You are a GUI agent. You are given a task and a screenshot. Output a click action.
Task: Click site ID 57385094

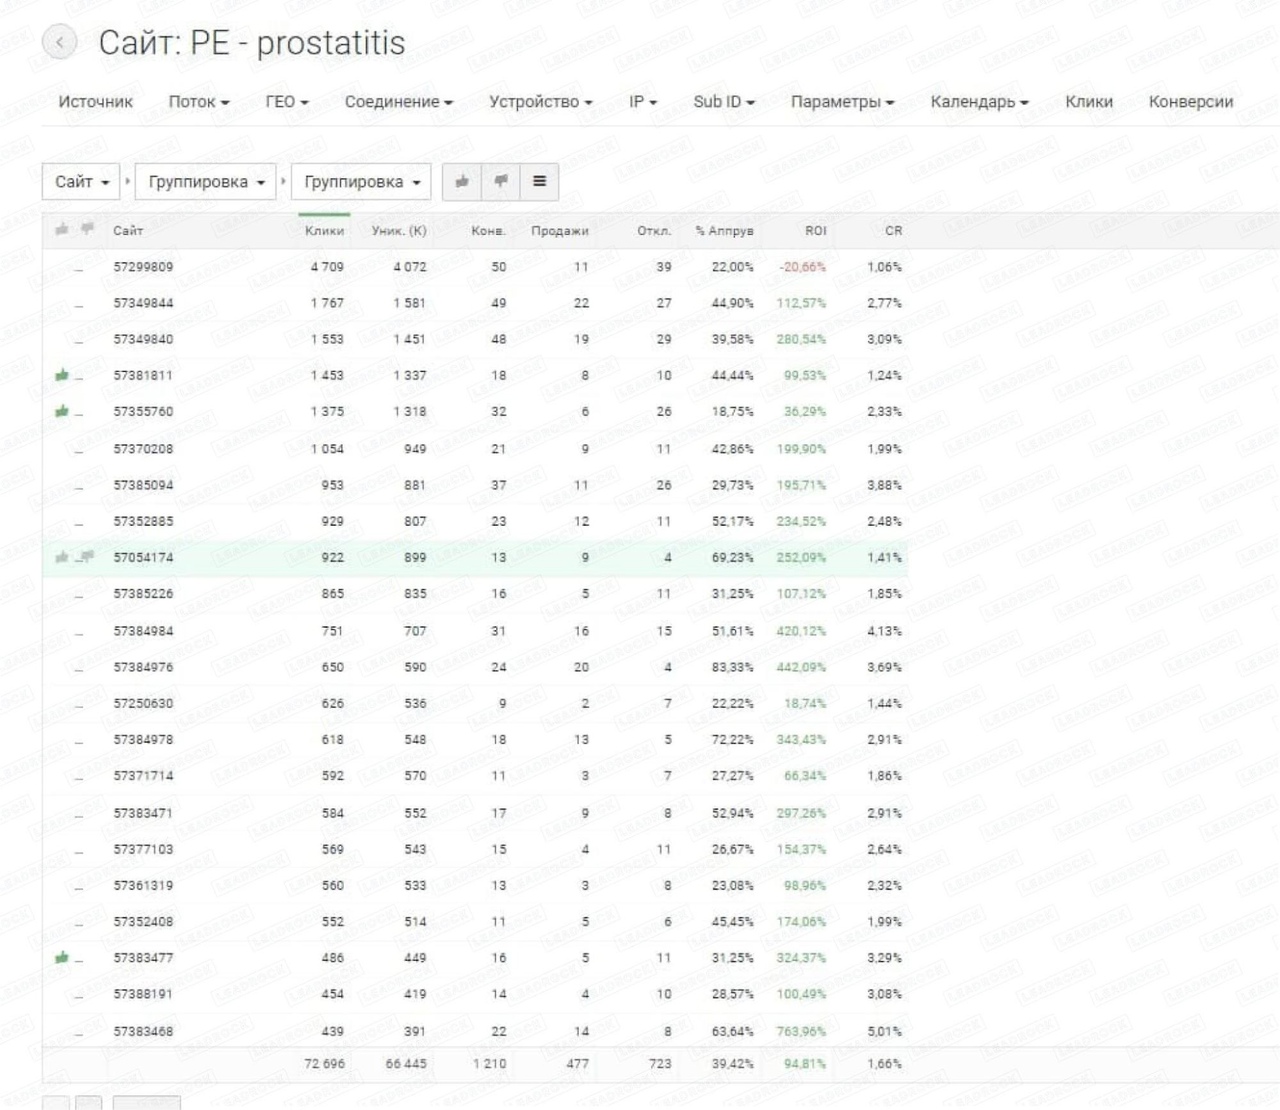point(143,485)
